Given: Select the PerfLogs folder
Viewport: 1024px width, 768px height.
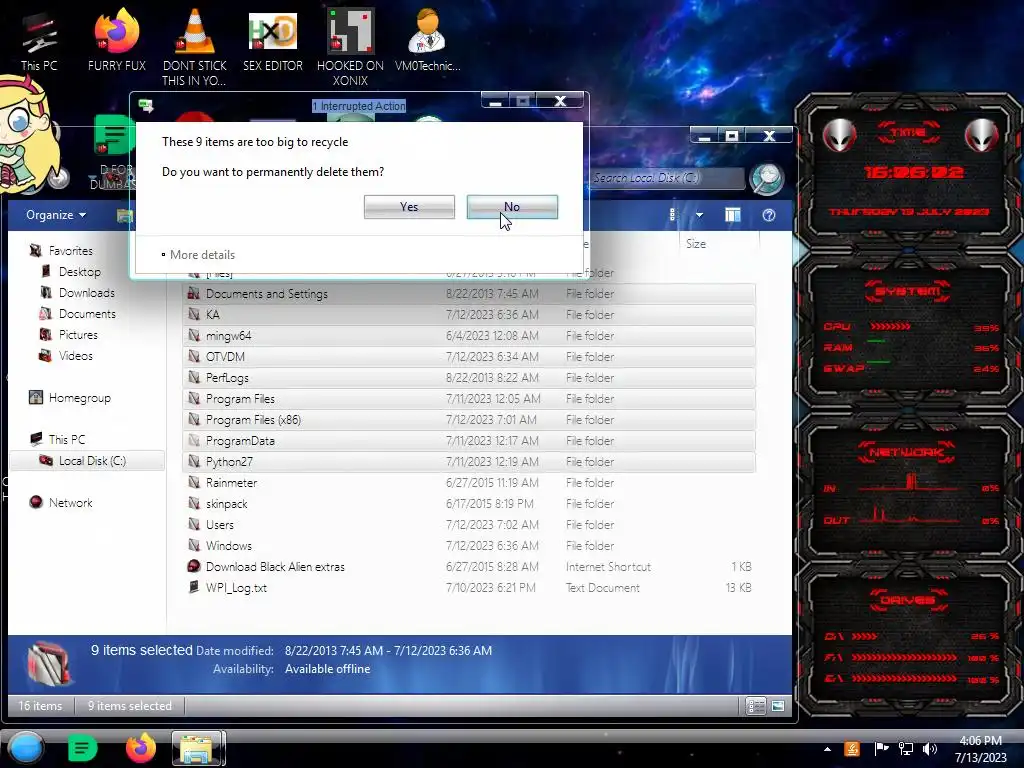Looking at the screenshot, I should pyautogui.click(x=469, y=377).
